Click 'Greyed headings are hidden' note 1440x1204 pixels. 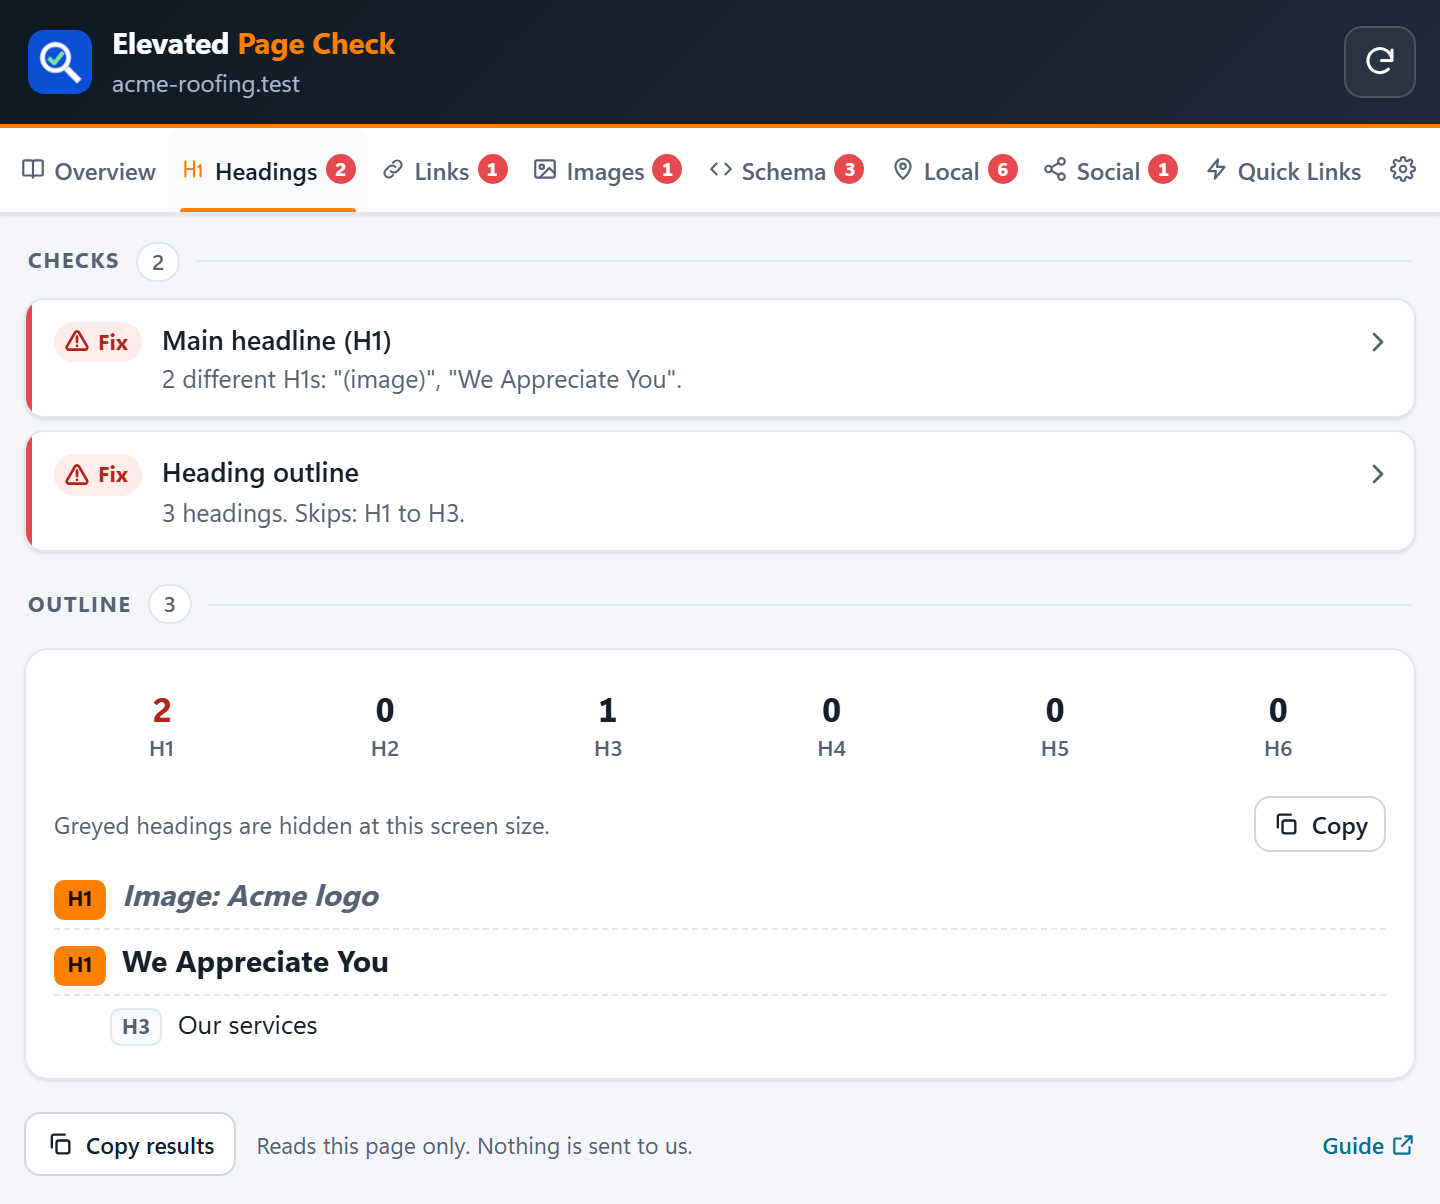coord(302,826)
